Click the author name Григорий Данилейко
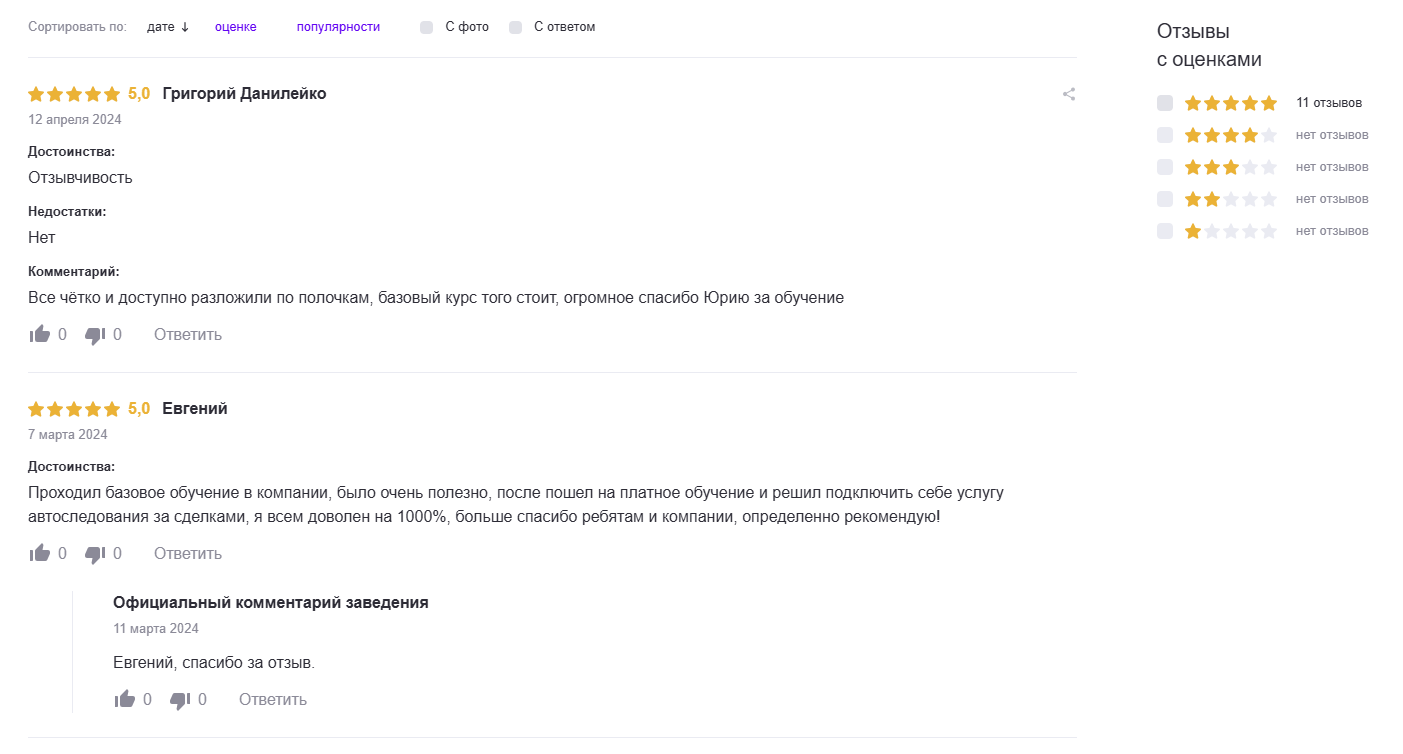 [x=244, y=94]
